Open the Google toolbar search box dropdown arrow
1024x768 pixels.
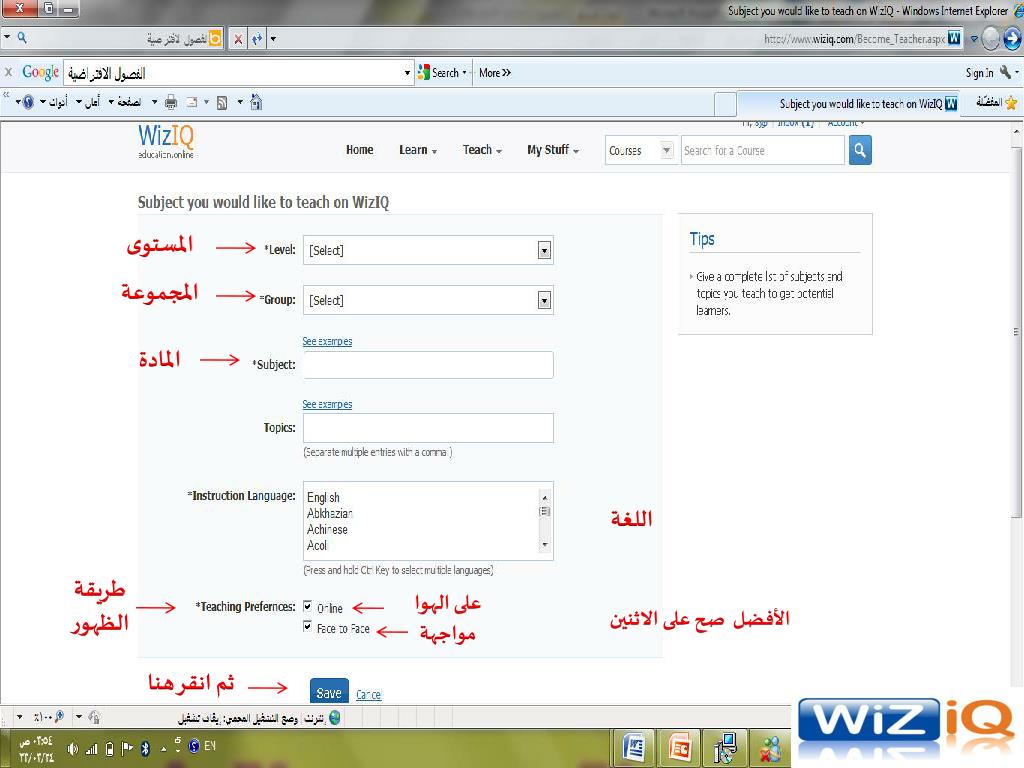point(408,73)
